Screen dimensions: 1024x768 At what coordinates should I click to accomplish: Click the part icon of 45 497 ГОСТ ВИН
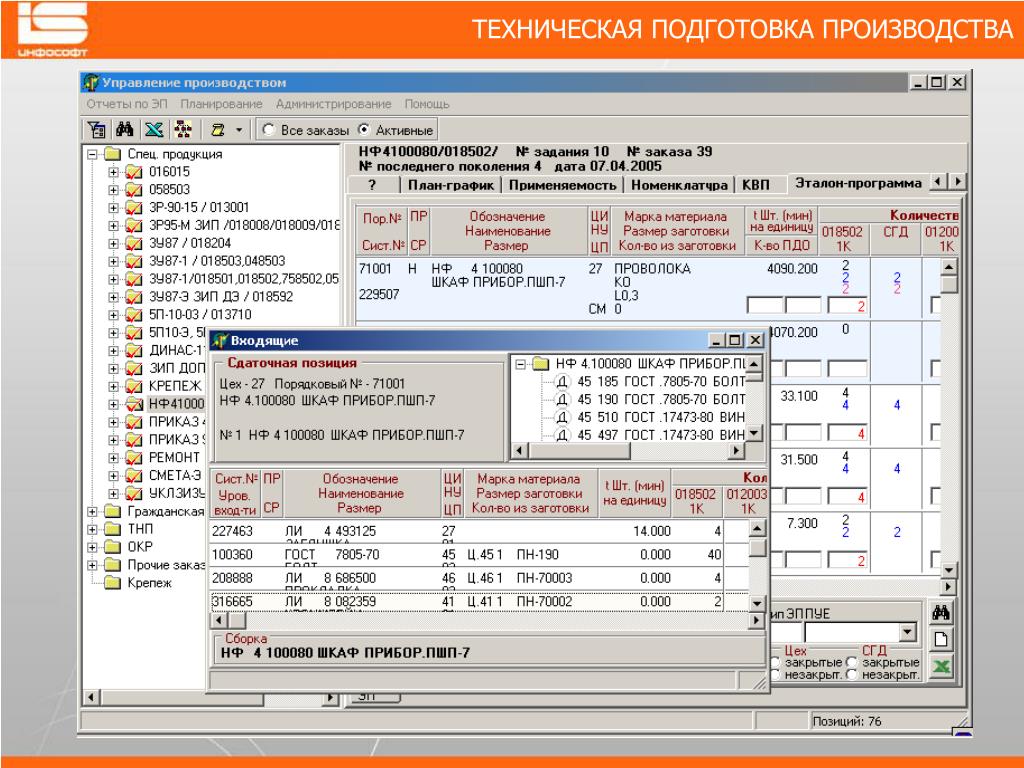click(562, 434)
